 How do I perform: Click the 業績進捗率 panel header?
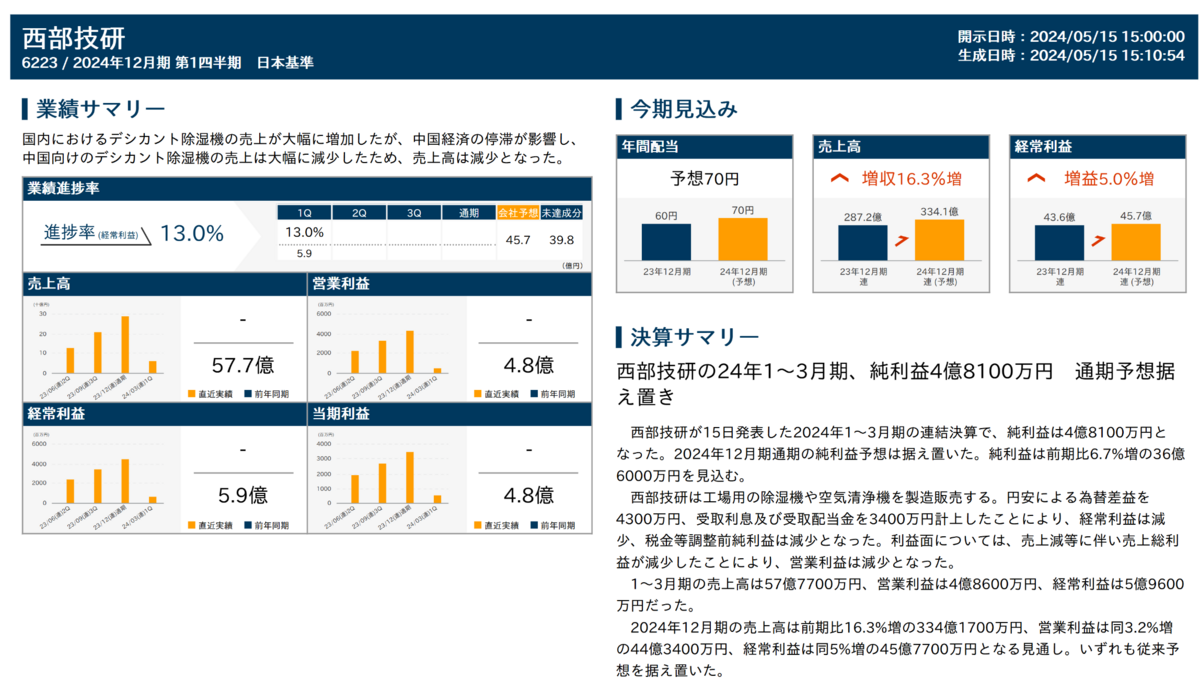coord(307,188)
